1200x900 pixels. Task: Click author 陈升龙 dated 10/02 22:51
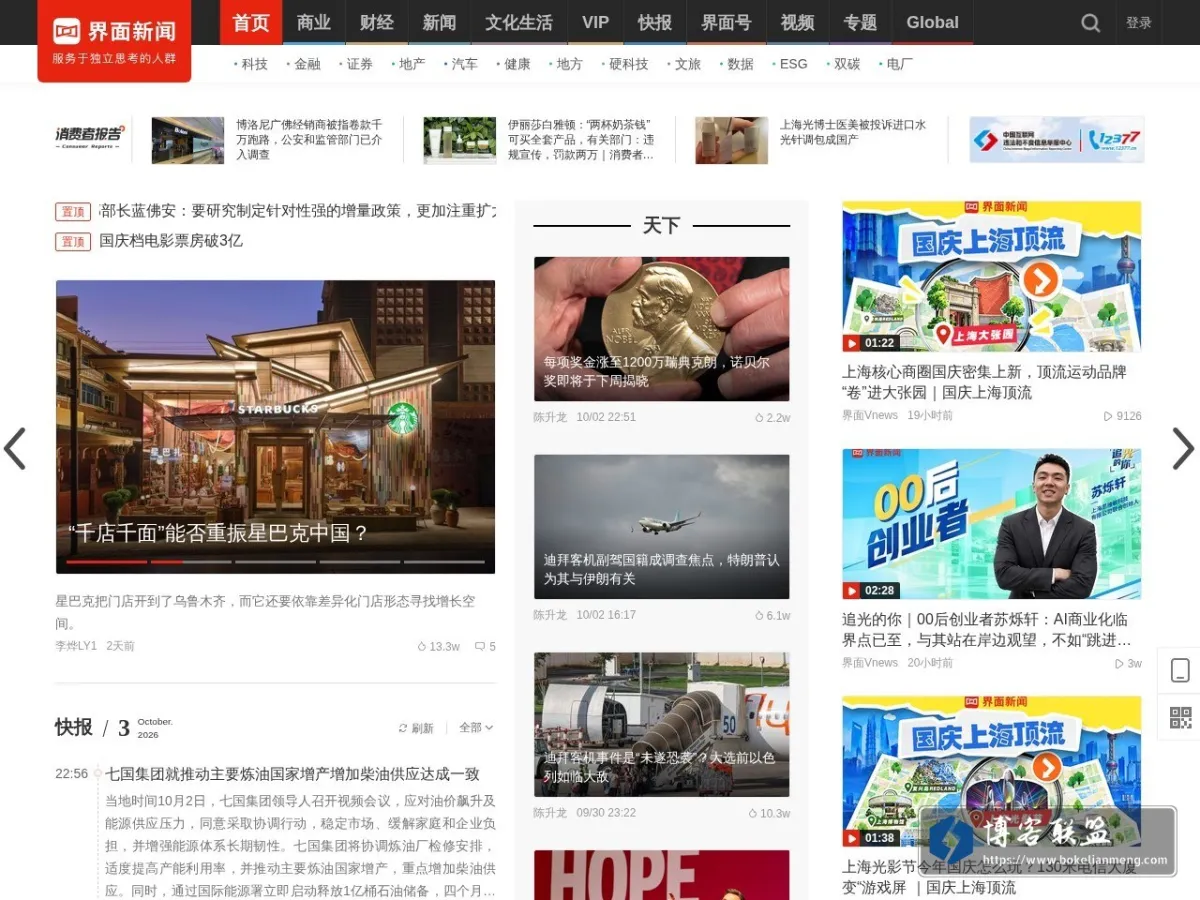(x=550, y=418)
